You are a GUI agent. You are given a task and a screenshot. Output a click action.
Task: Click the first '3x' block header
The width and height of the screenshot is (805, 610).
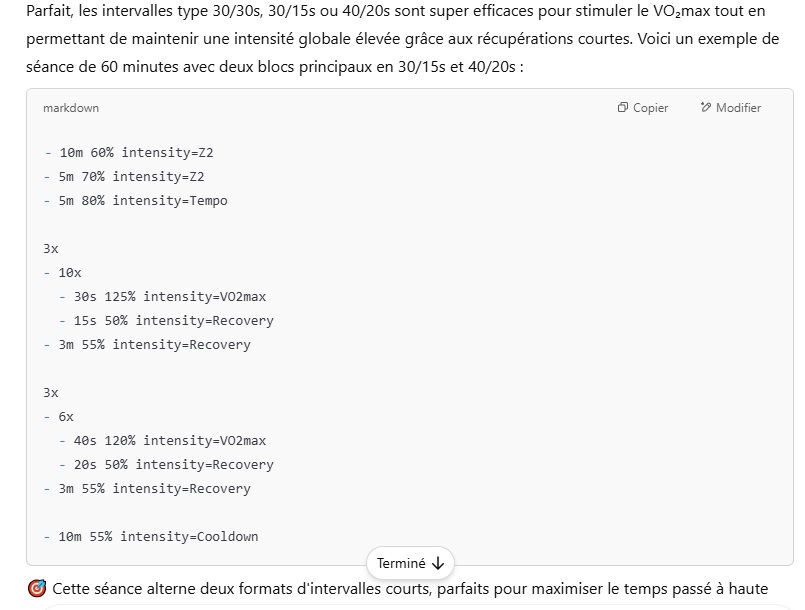pyautogui.click(x=51, y=249)
